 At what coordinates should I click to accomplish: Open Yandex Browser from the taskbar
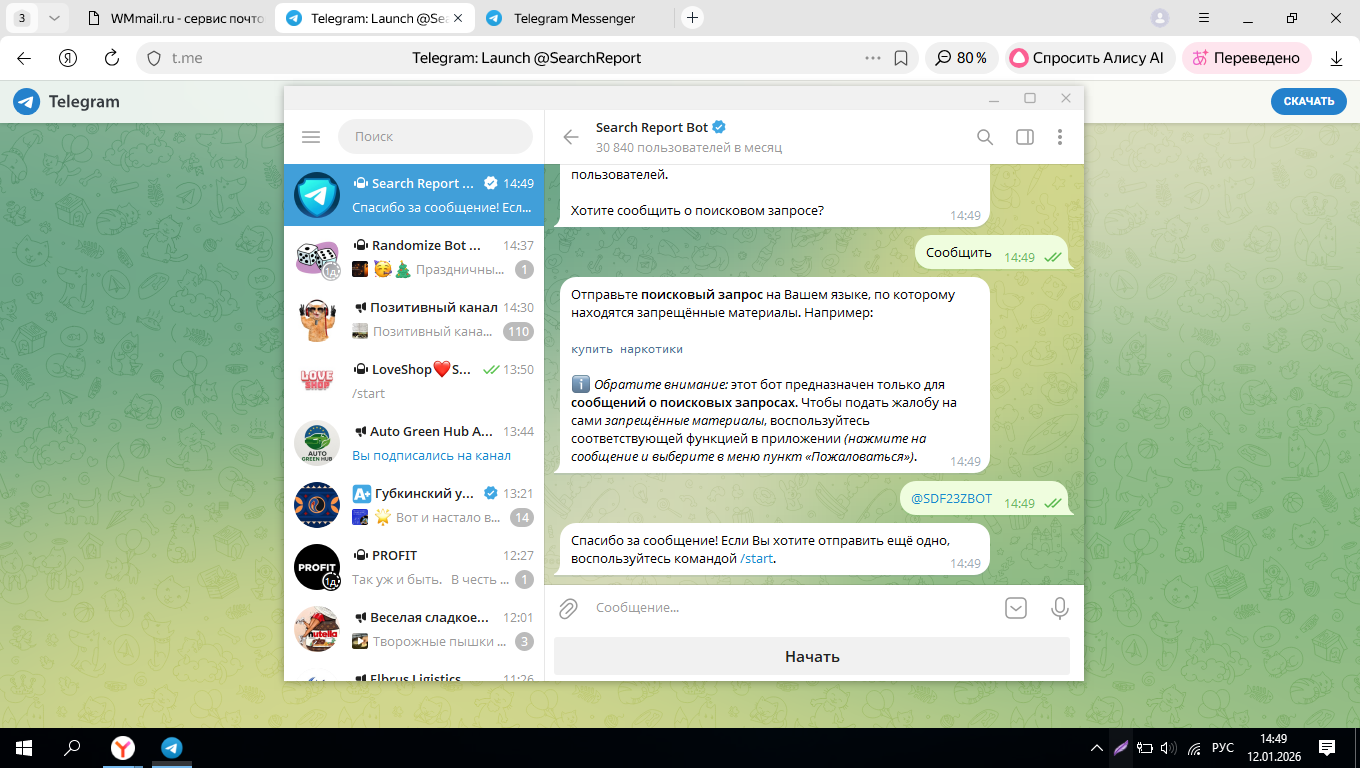pos(122,747)
